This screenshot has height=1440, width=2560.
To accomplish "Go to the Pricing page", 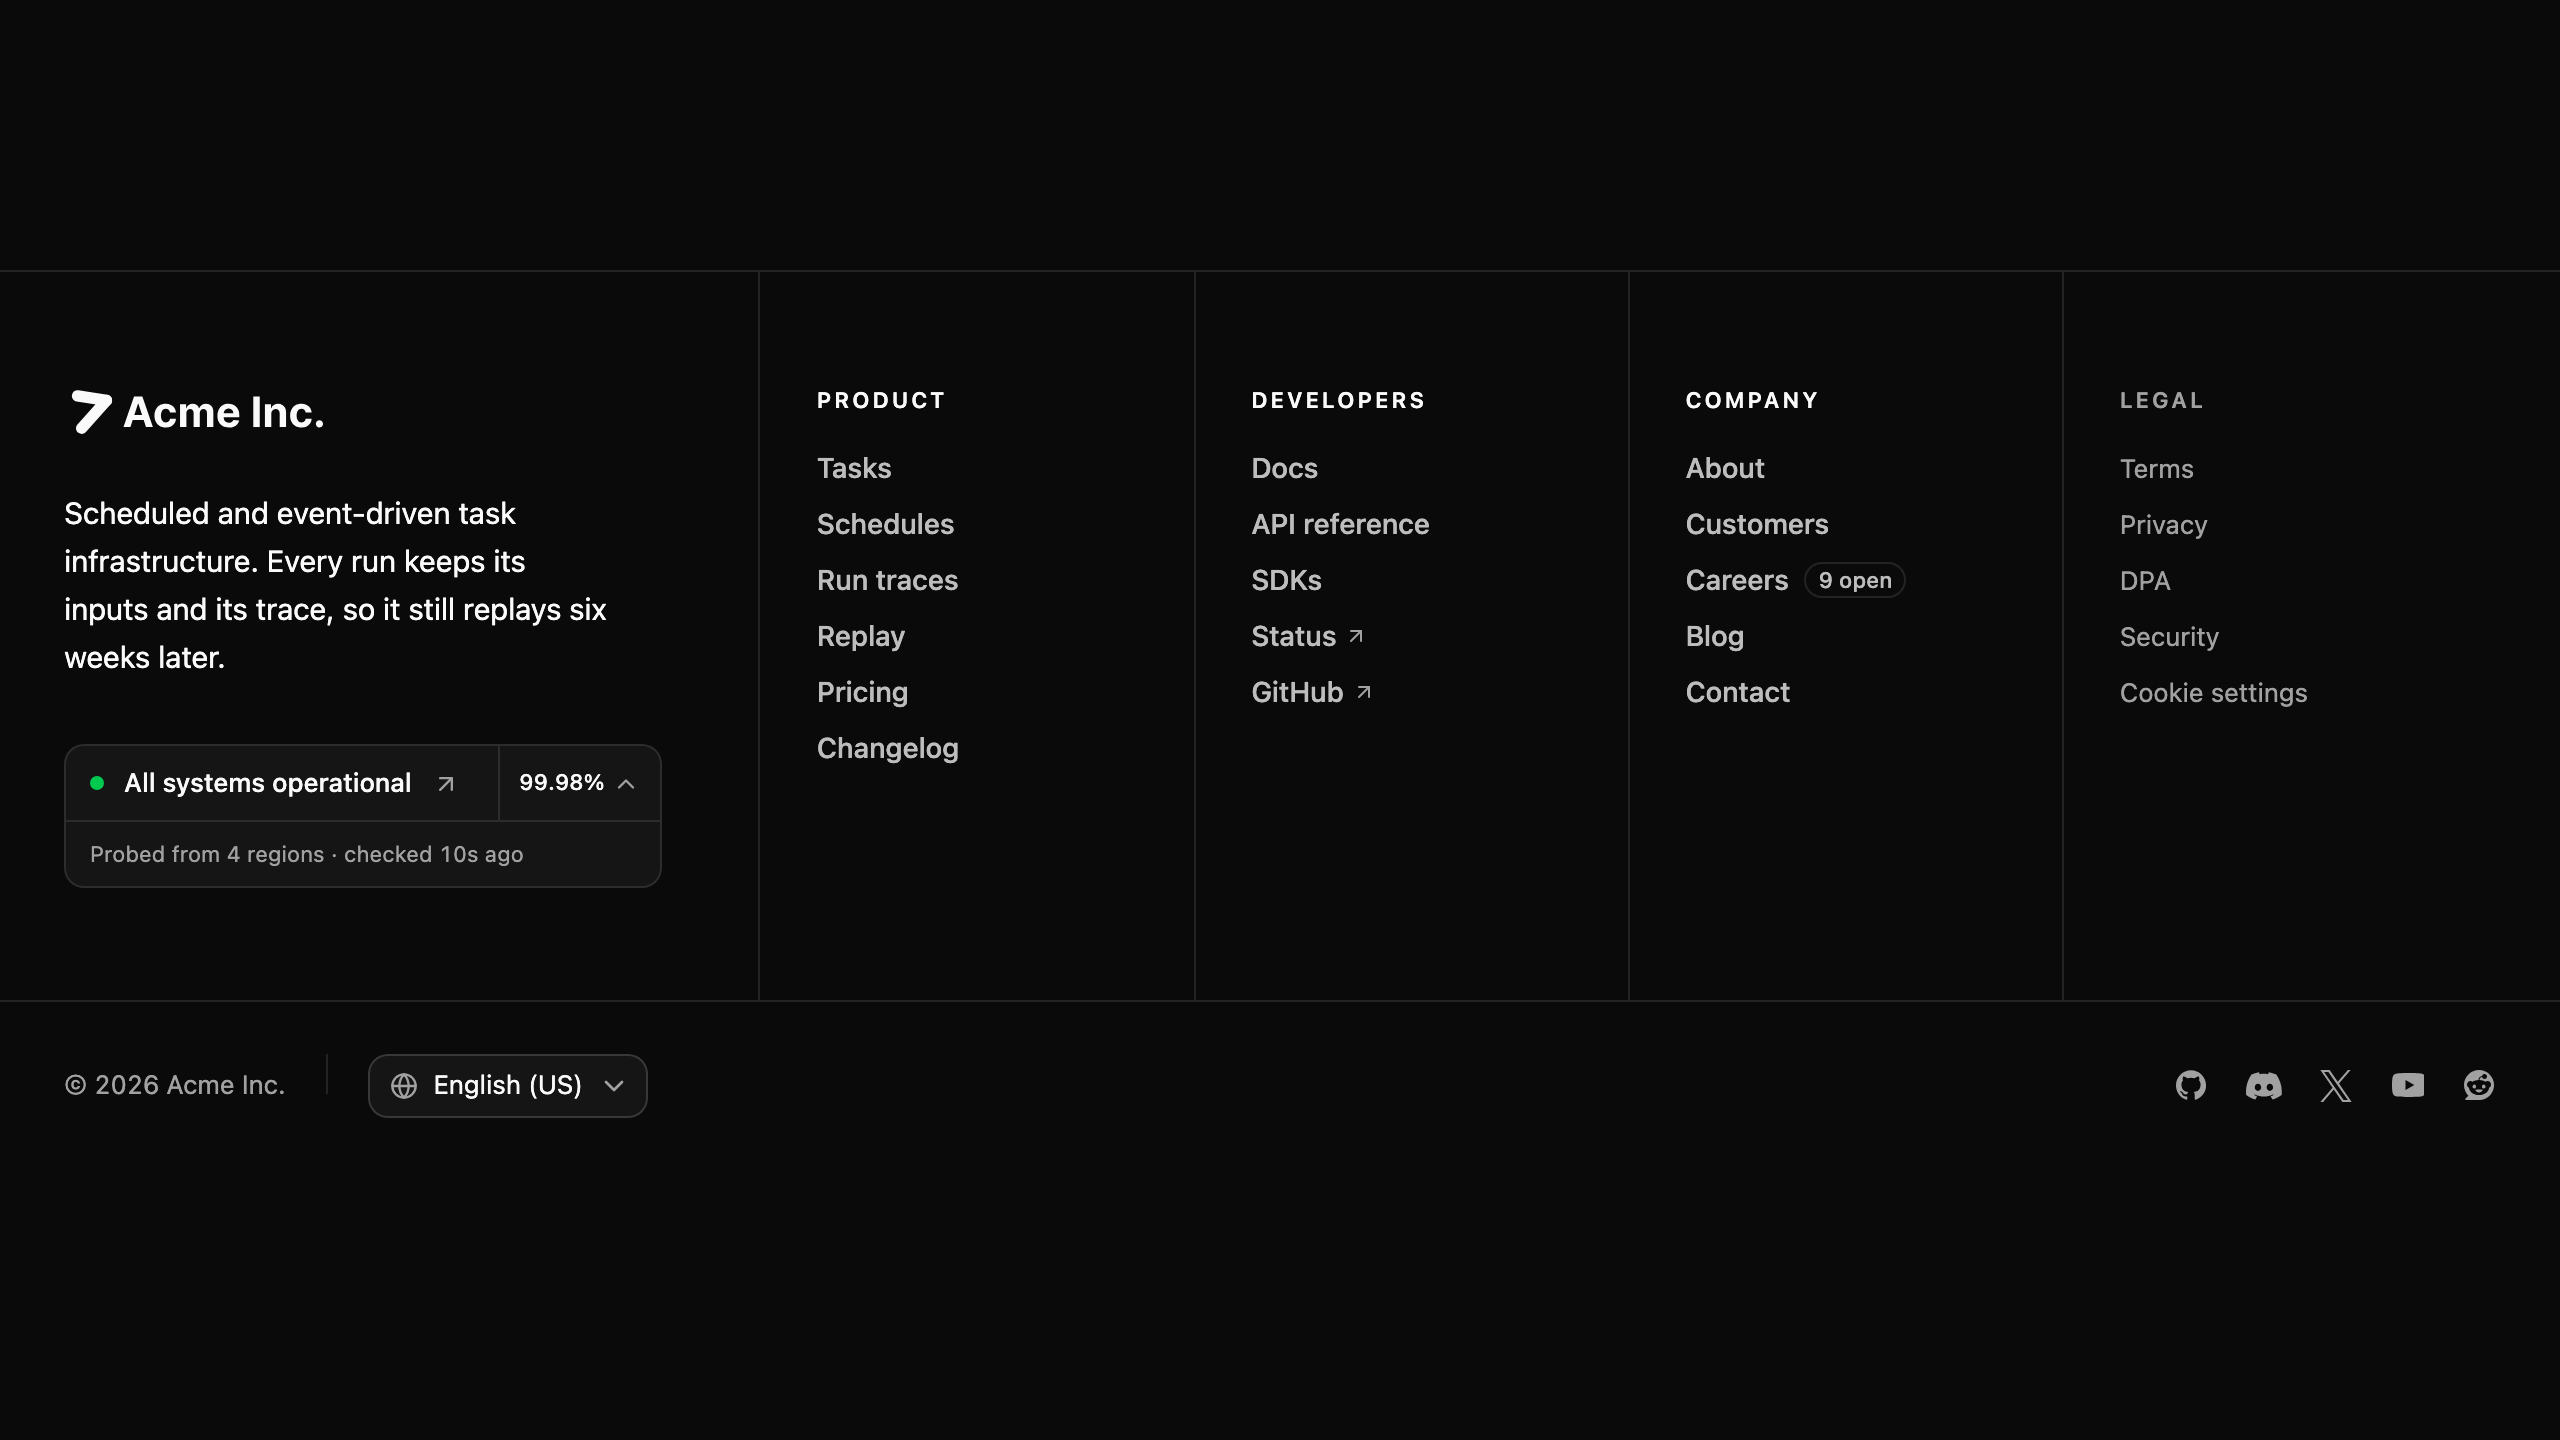I will [x=862, y=692].
